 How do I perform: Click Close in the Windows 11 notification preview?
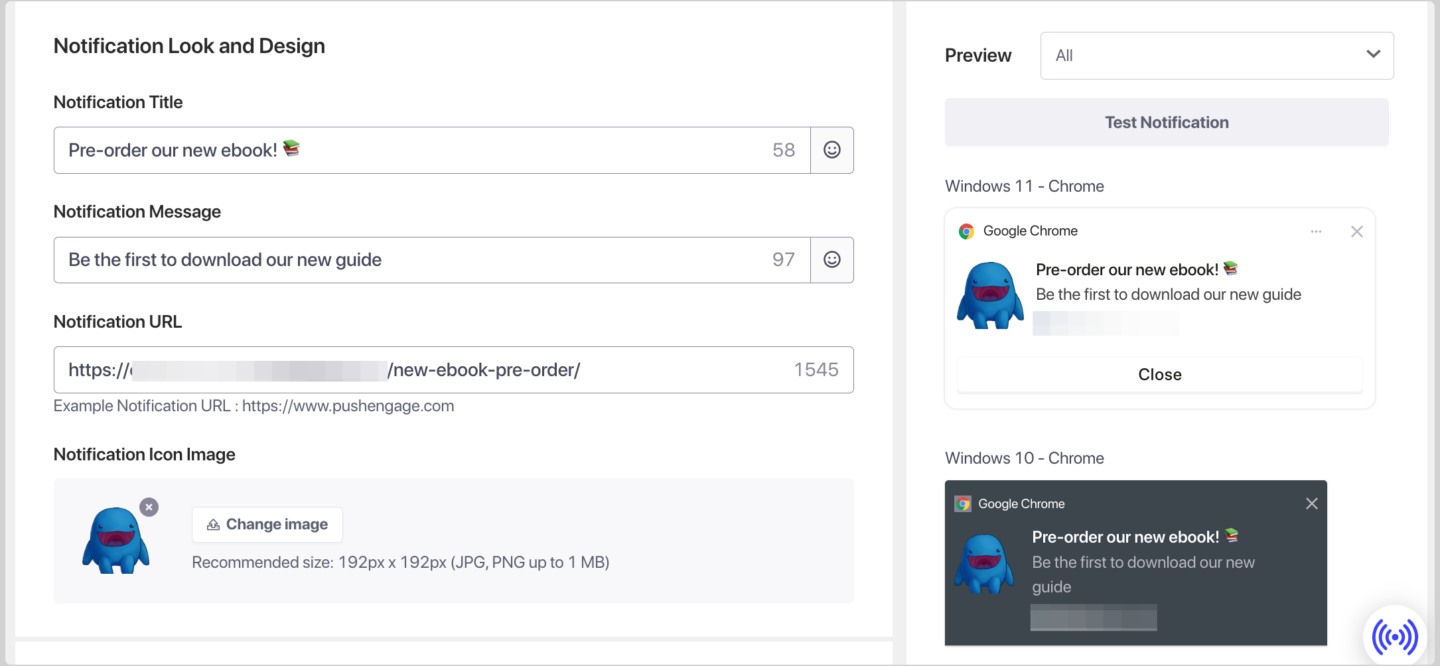(x=1159, y=375)
